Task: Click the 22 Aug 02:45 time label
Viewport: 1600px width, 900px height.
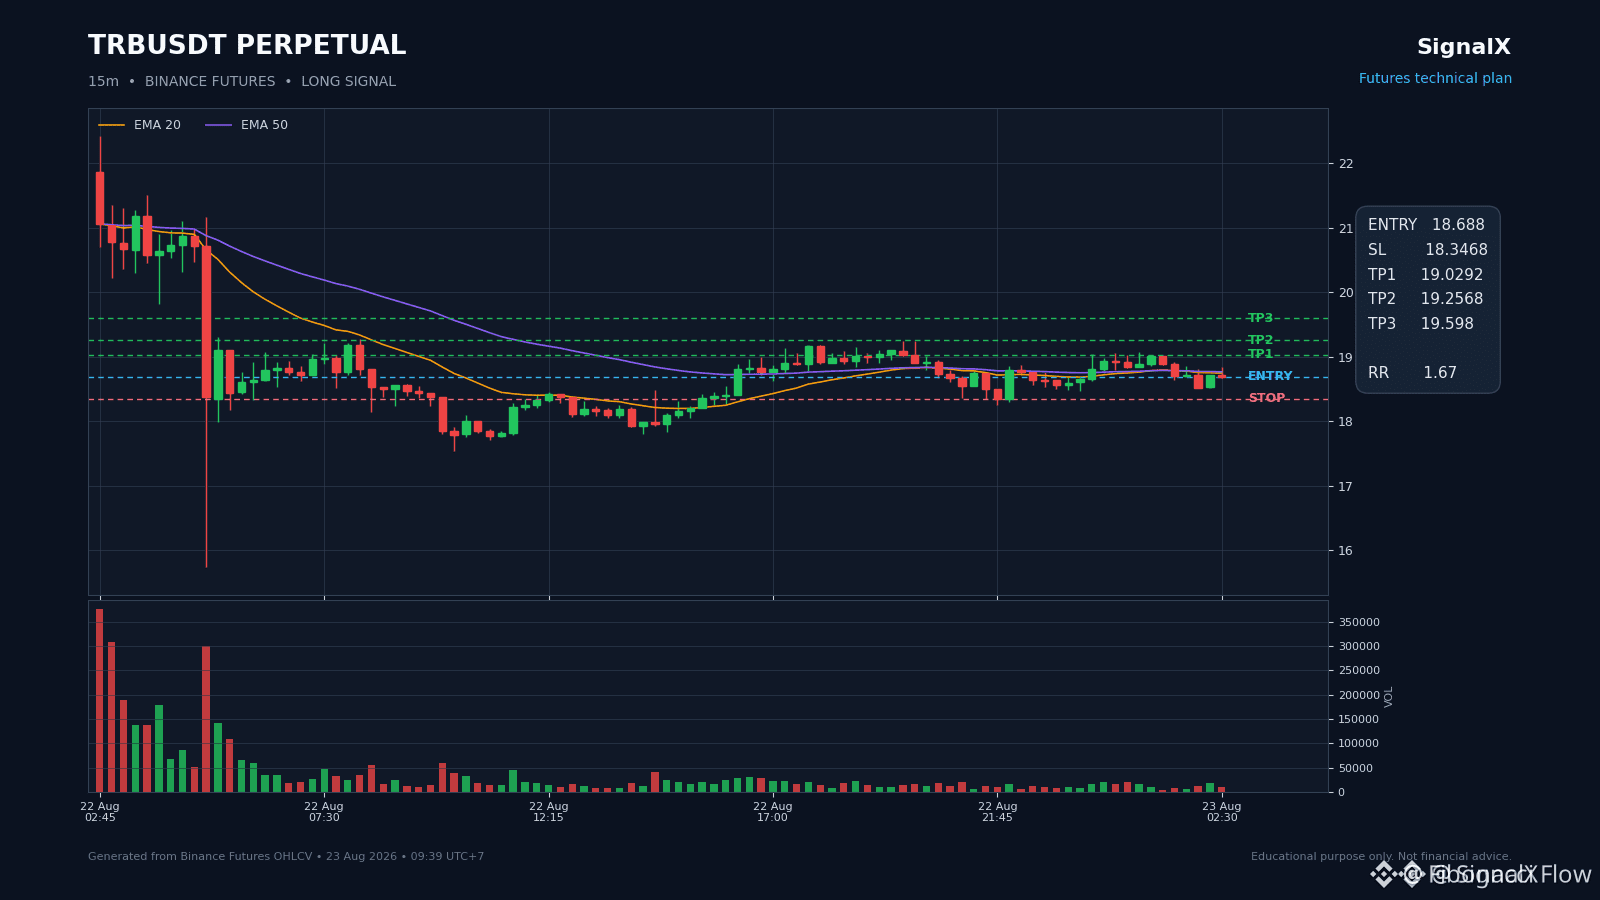Action: 100,812
